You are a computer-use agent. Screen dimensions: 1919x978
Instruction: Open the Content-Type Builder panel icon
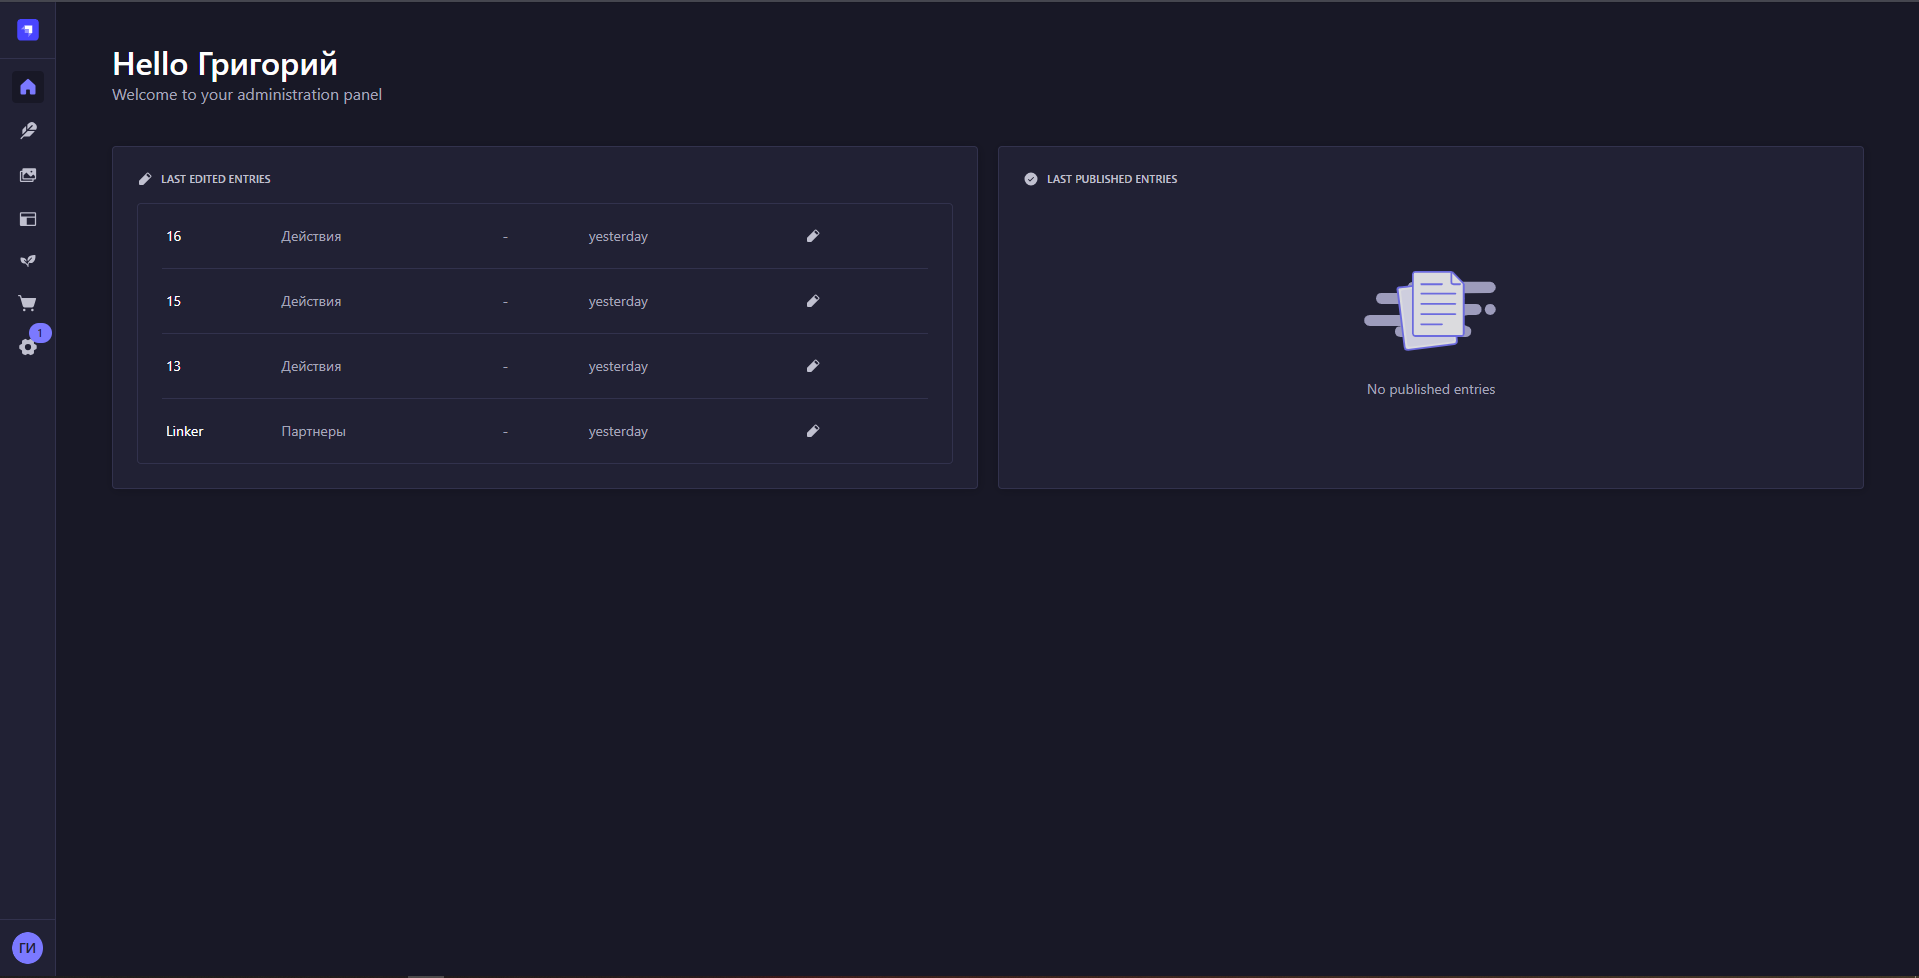(28, 219)
